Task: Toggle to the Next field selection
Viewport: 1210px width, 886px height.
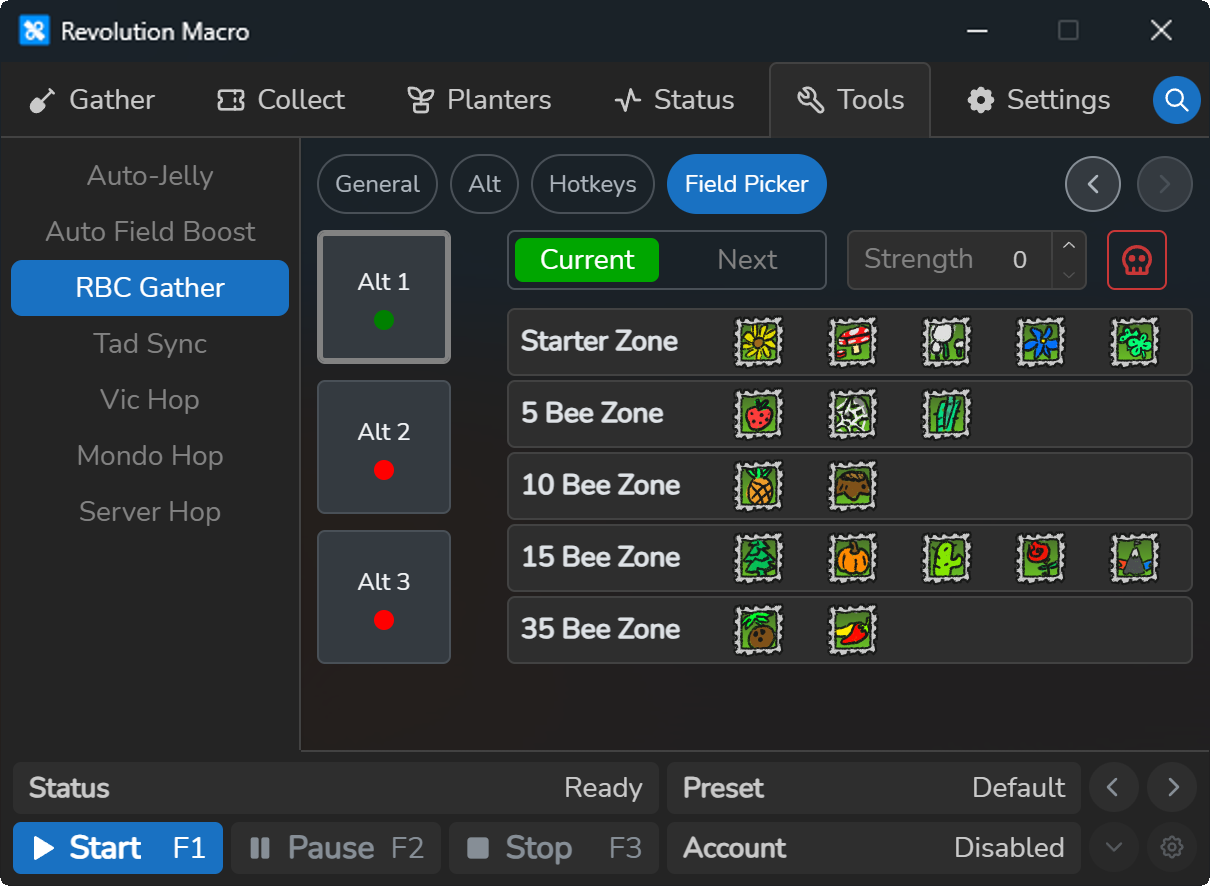Action: (747, 260)
